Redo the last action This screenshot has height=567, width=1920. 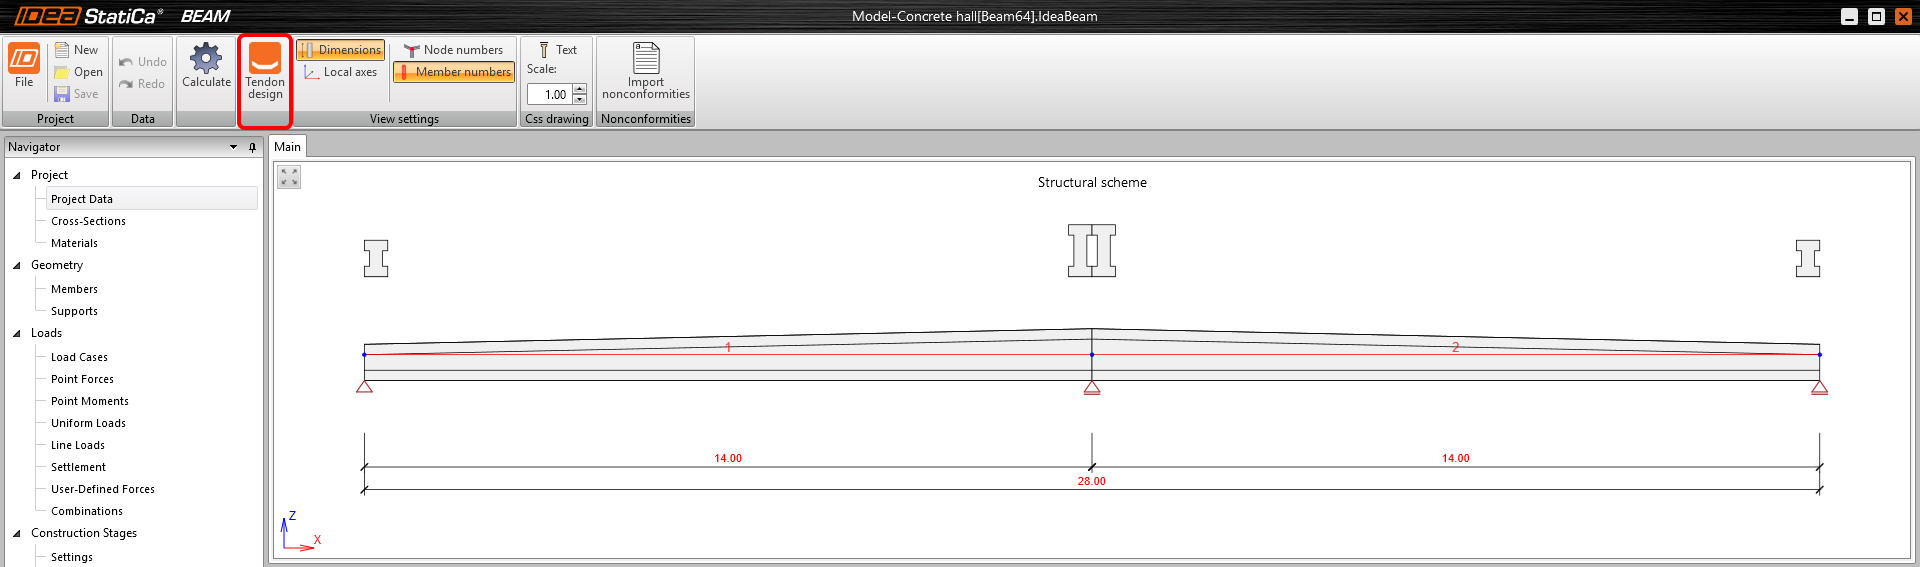point(142,84)
